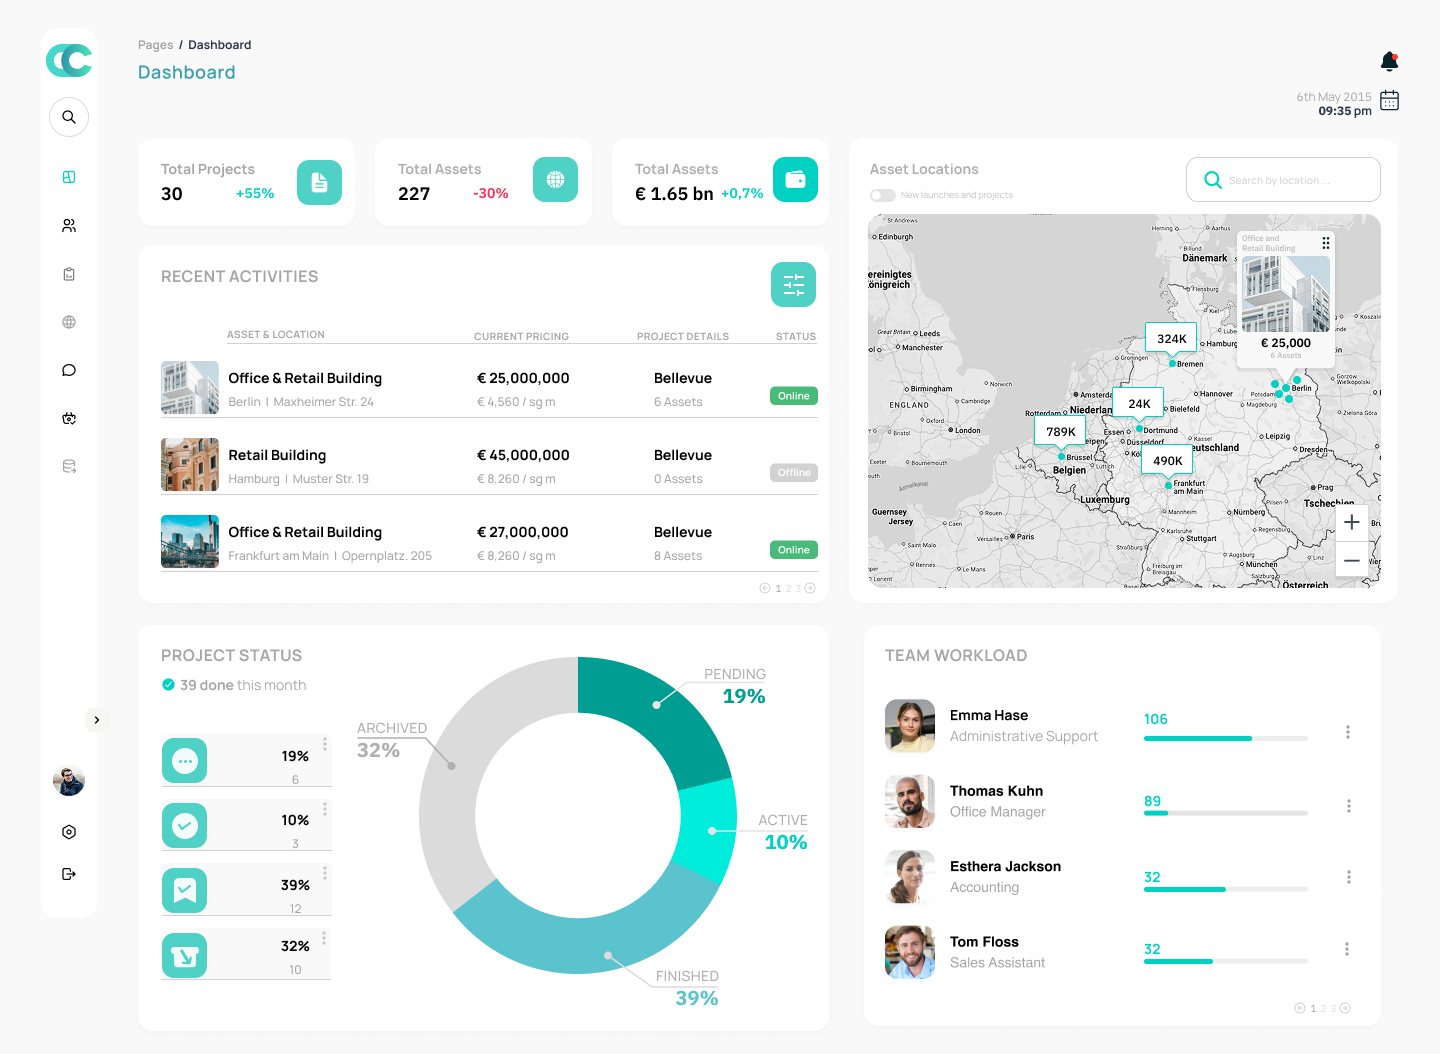Open the chat bubble icon in the sidebar

click(x=69, y=370)
